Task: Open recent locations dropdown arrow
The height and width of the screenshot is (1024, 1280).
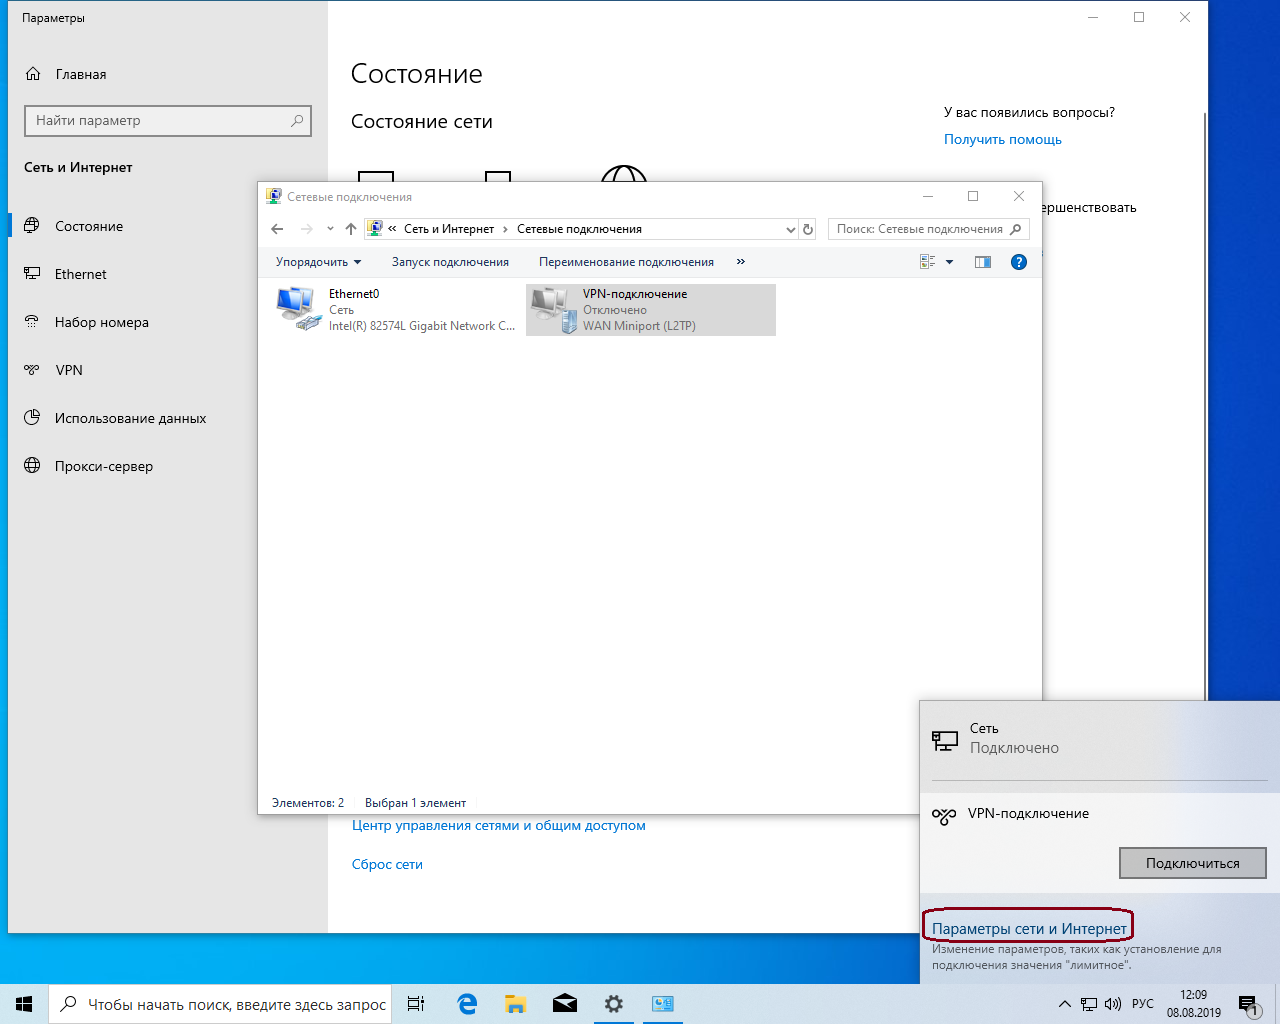Action: tap(330, 229)
